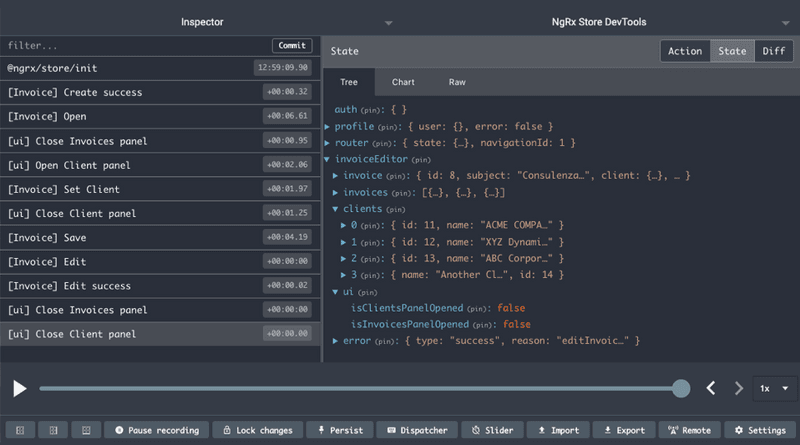
Task: Expand client 3 Another Cl
Action: tap(343, 275)
